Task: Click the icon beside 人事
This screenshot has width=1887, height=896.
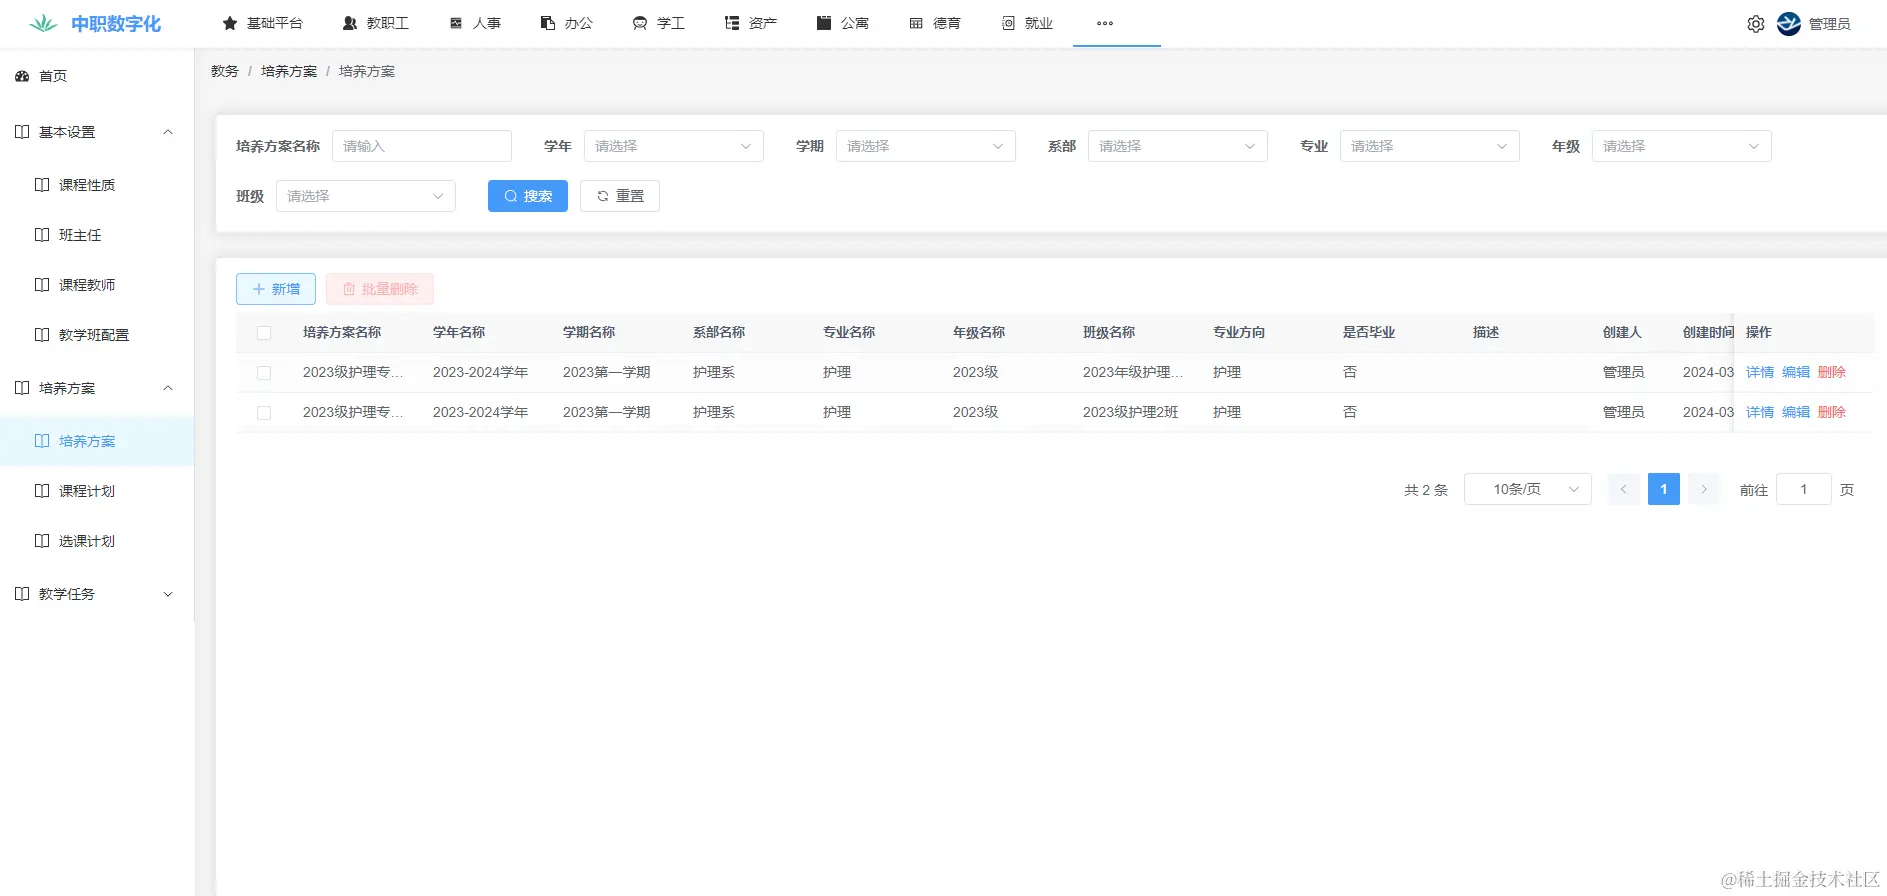Action: pyautogui.click(x=456, y=23)
